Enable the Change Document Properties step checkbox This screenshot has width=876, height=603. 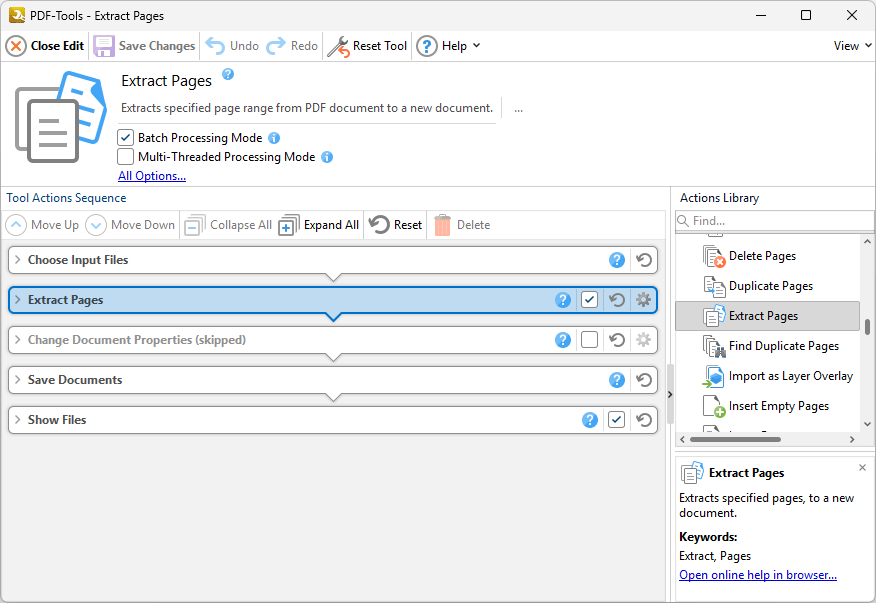tap(590, 340)
